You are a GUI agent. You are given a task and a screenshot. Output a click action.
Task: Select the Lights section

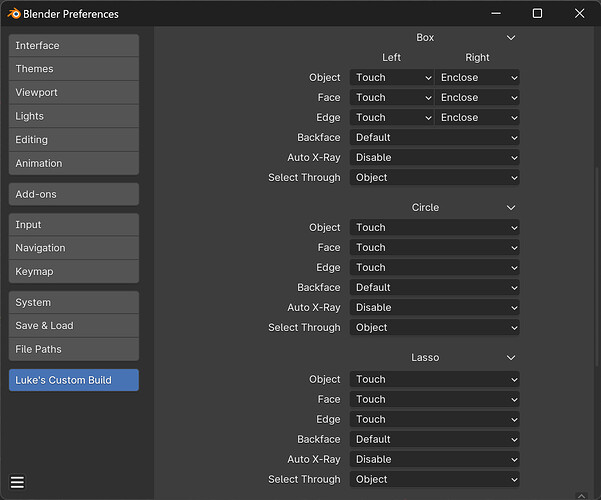[x=74, y=116]
